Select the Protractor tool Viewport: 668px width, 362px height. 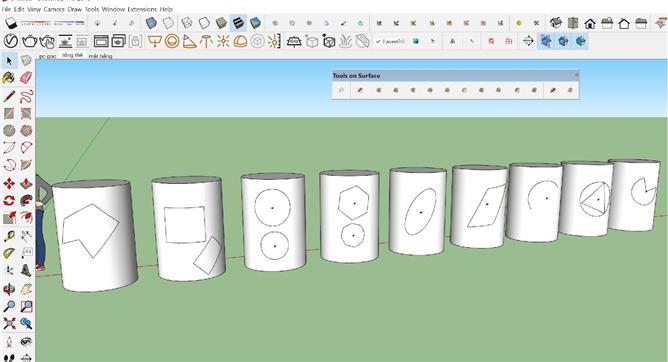[x=9, y=253]
